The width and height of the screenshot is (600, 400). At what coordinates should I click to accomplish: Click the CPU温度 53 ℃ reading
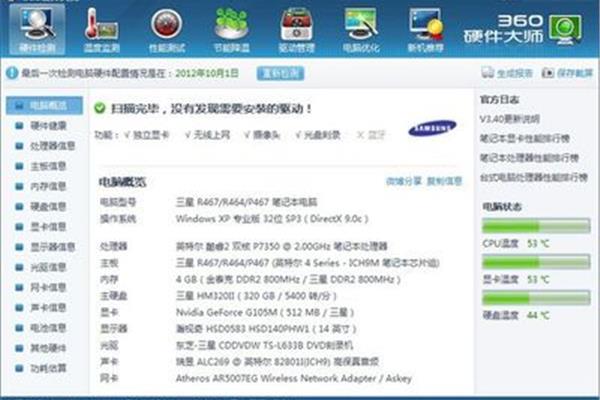pos(538,243)
